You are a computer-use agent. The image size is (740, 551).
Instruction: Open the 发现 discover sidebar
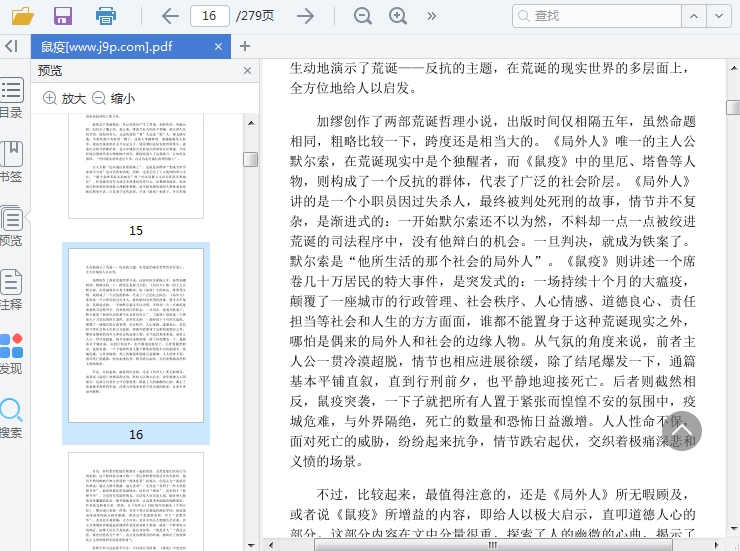pyautogui.click(x=11, y=354)
